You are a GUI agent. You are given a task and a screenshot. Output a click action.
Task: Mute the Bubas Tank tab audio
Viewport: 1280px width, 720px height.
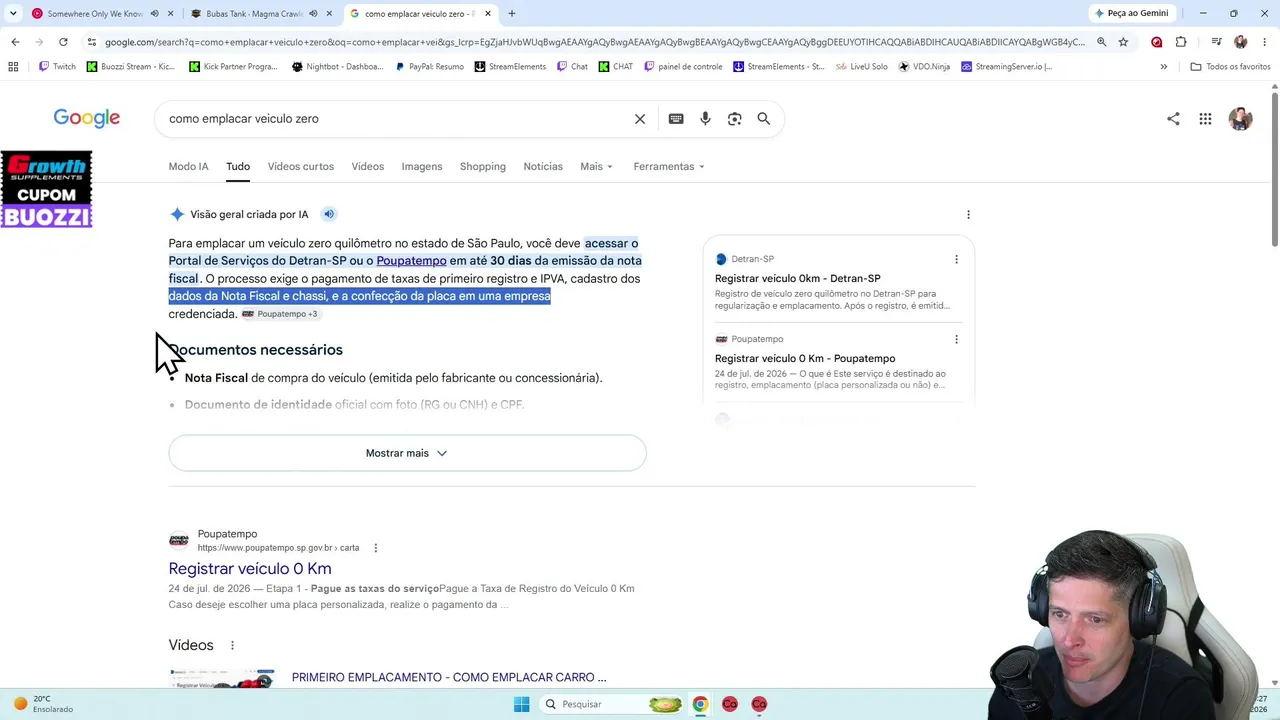313,14
